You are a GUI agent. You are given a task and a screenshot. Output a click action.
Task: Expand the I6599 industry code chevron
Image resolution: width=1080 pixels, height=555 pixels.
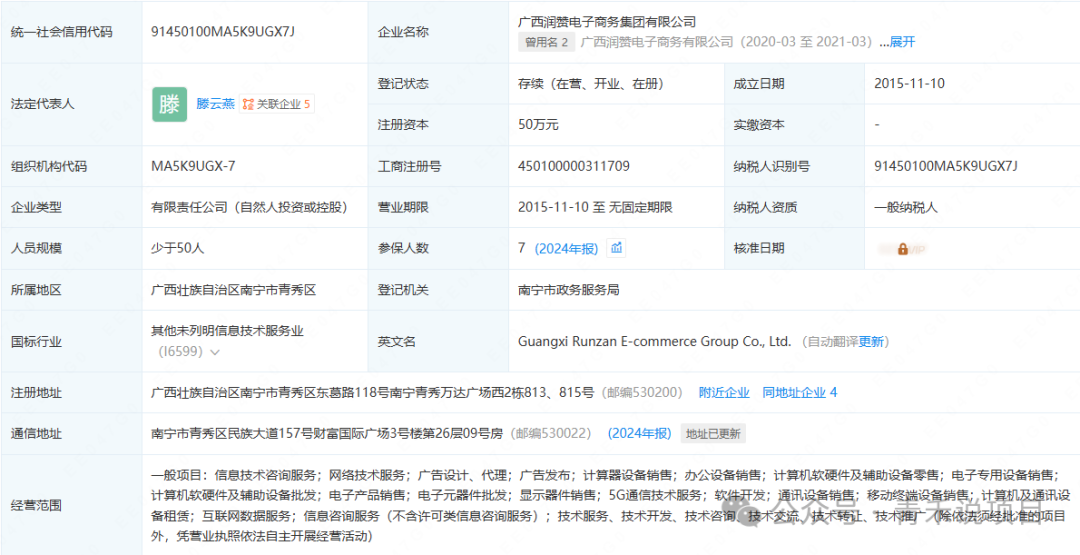[x=215, y=353]
